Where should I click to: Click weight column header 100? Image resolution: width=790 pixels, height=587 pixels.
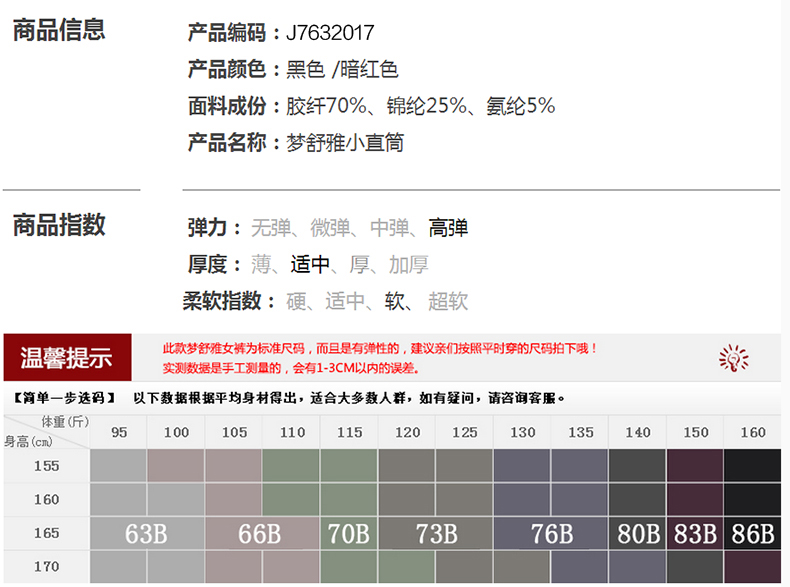(x=176, y=432)
